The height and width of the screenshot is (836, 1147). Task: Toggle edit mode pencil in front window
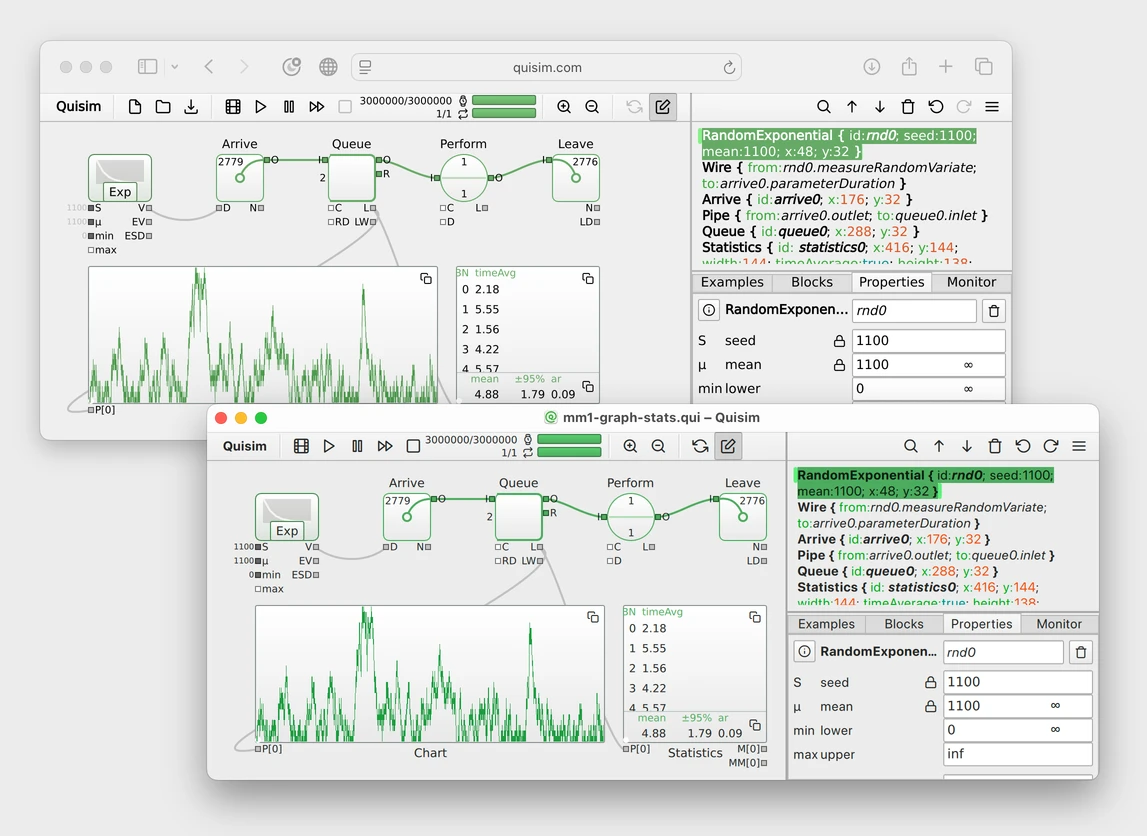tap(728, 446)
